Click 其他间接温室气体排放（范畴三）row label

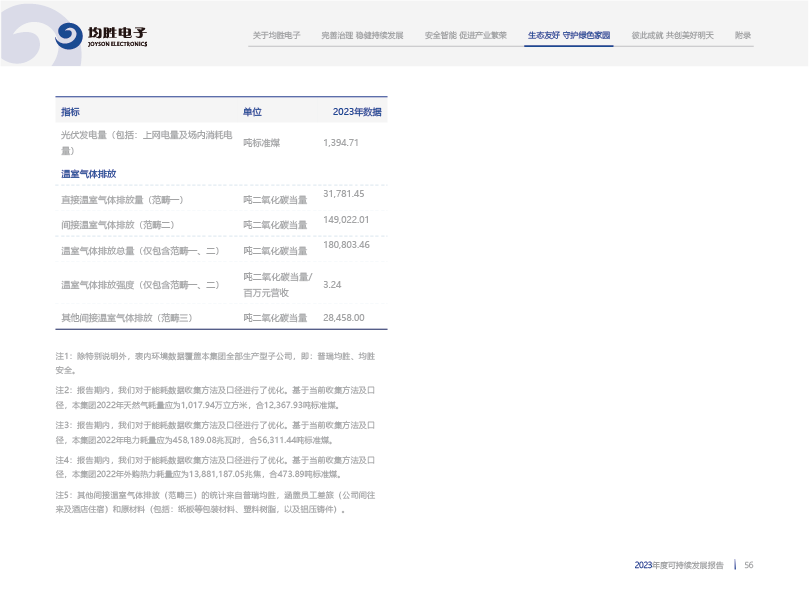click(126, 318)
